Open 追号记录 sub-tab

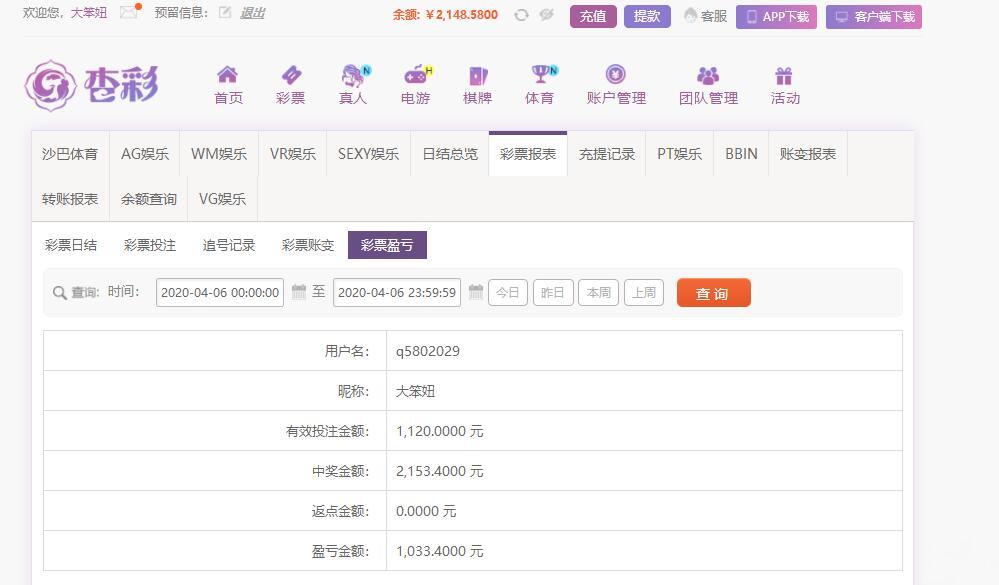(229, 245)
